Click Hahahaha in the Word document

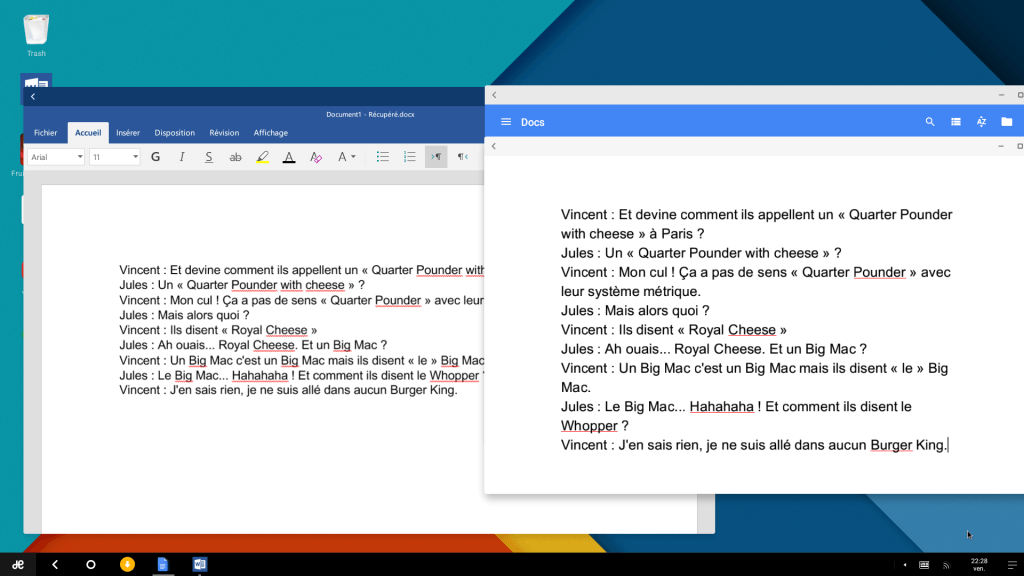coord(260,376)
